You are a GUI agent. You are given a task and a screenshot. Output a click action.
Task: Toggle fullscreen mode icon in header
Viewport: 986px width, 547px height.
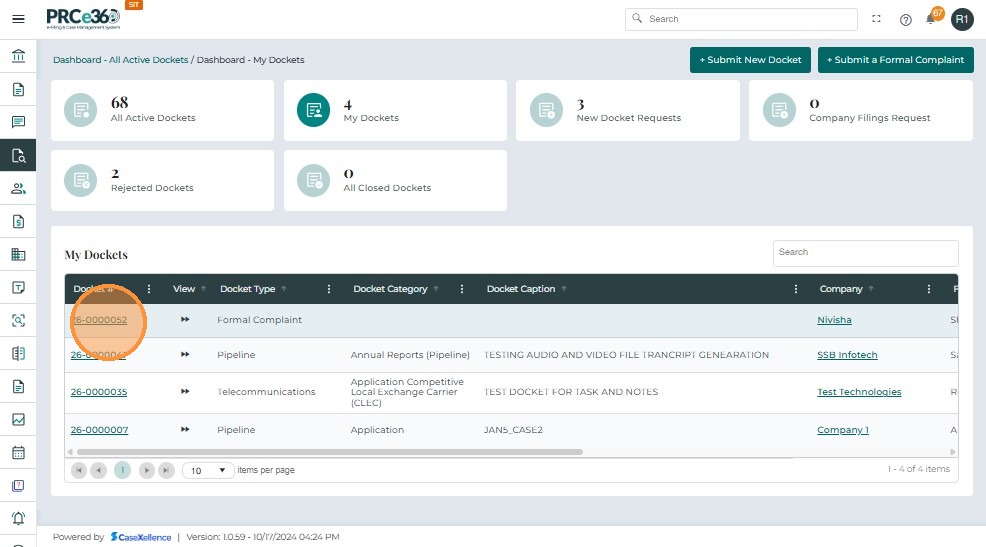(877, 19)
